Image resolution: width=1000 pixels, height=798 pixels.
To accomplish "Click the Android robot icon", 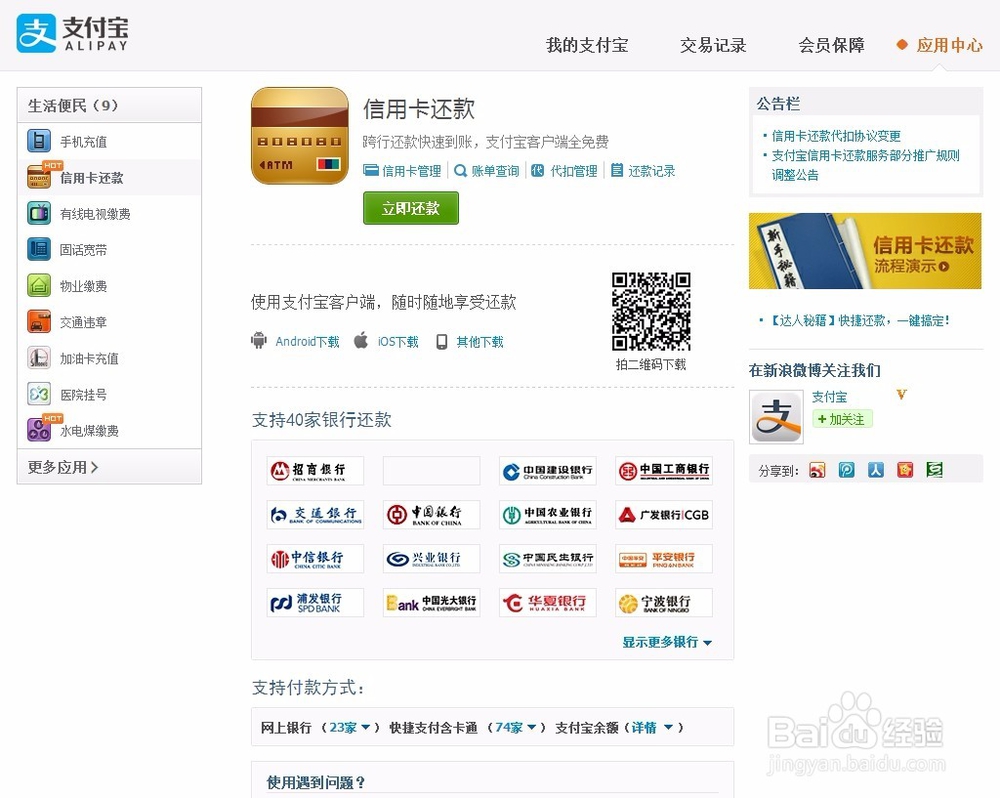I will coord(259,341).
